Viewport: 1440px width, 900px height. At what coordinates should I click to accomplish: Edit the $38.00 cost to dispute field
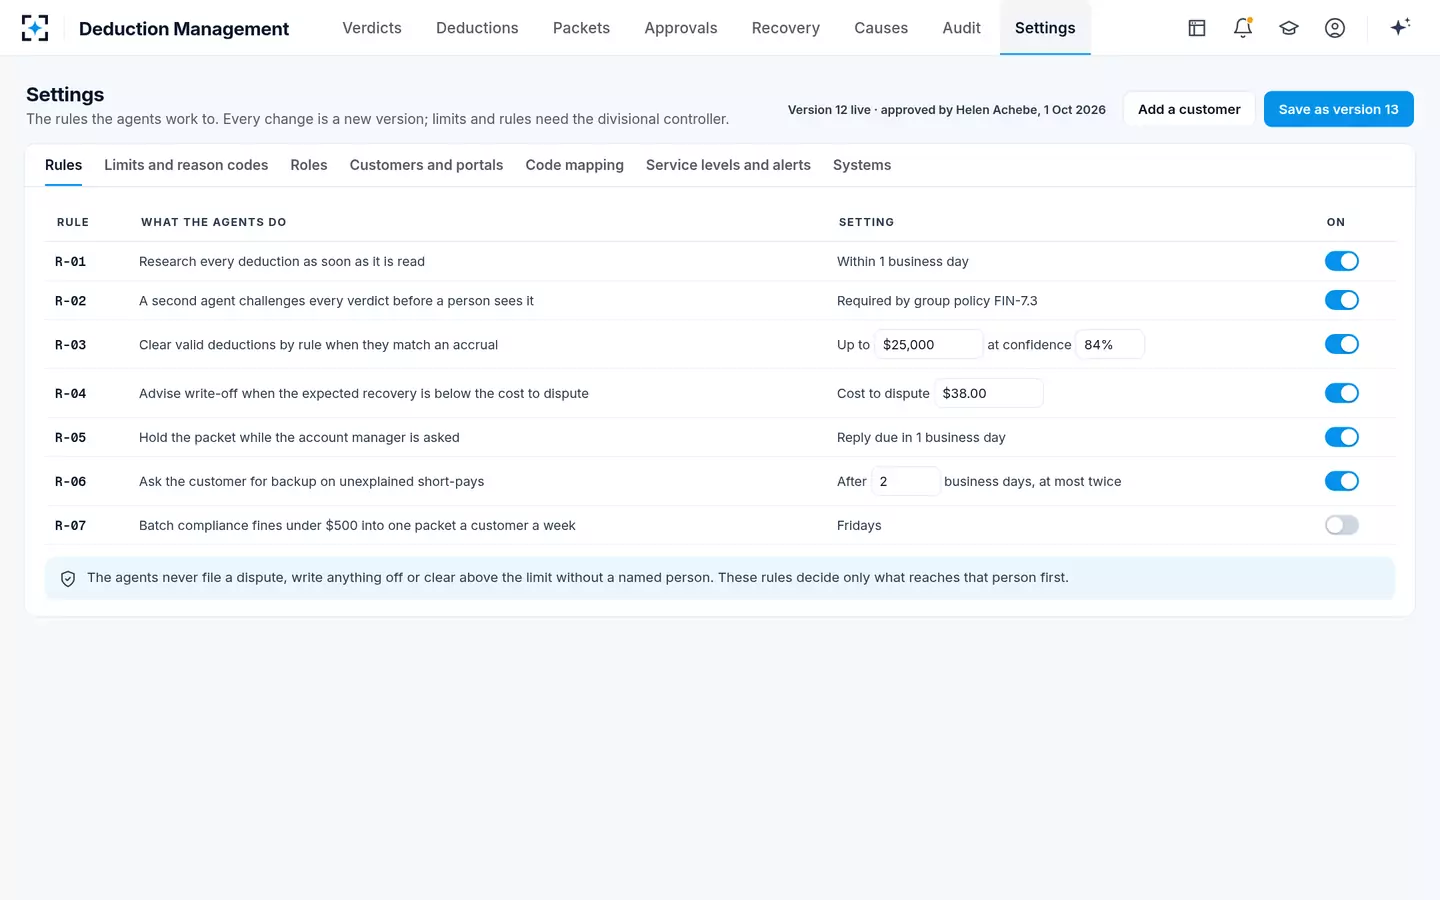989,393
